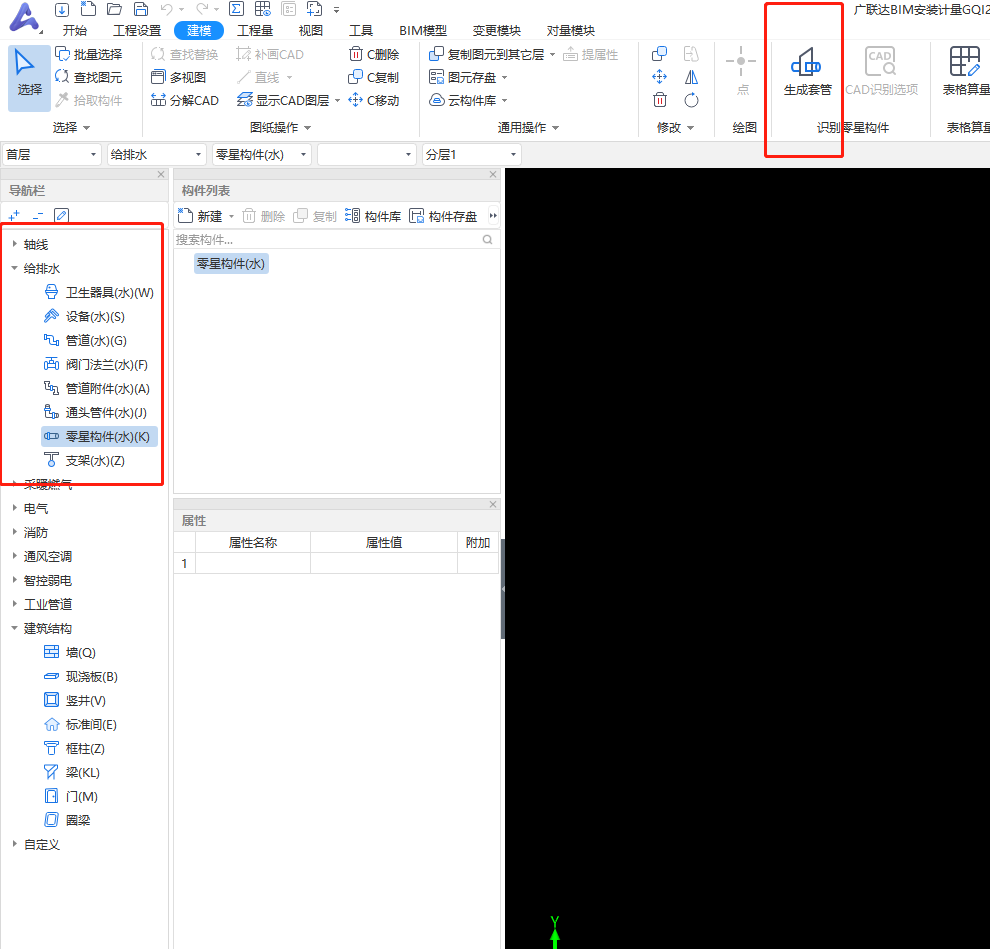Viewport: 990px width, 949px height.
Task: Select 卫生器具(水)(W) in navigation tree
Action: (x=99, y=292)
